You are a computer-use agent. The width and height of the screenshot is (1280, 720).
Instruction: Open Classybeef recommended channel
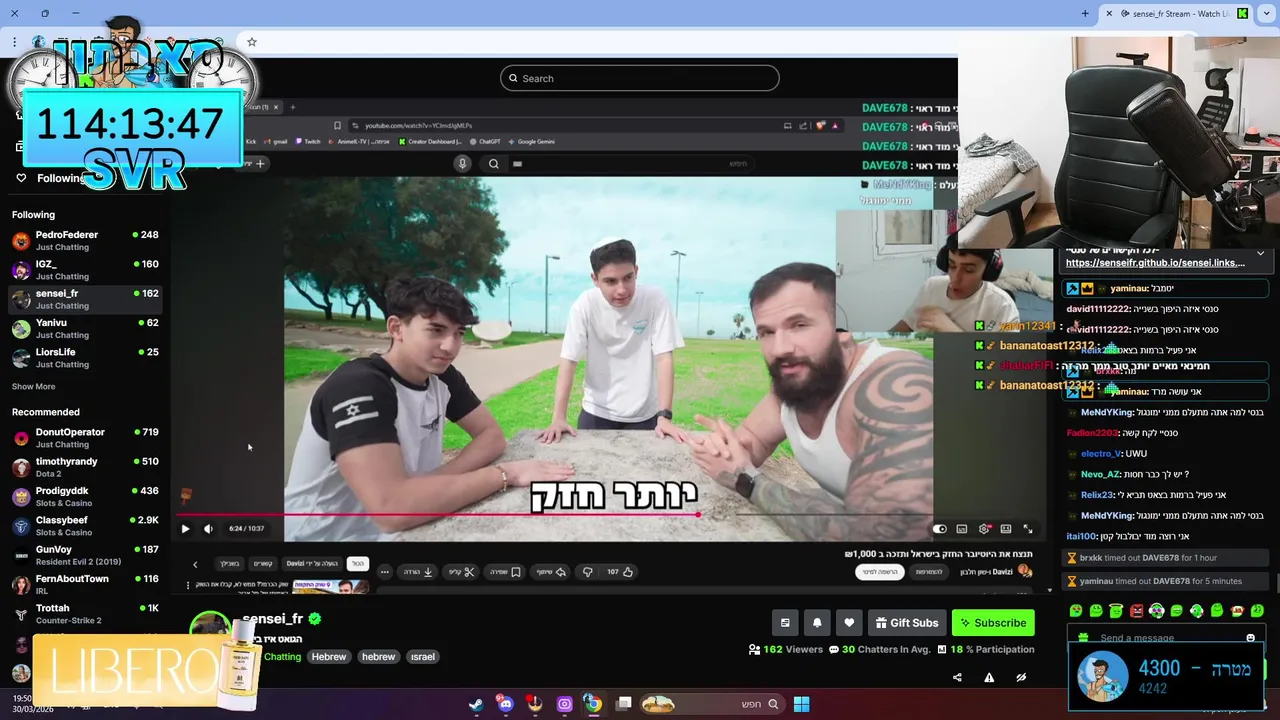[85, 526]
